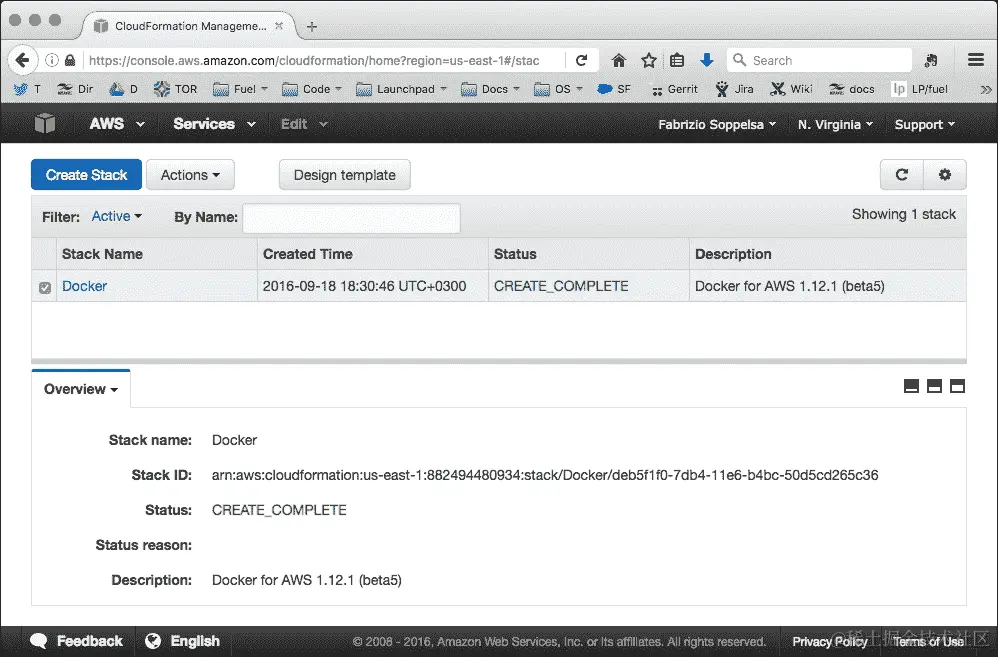
Task: Click the refresh stacks icon
Action: click(x=901, y=174)
